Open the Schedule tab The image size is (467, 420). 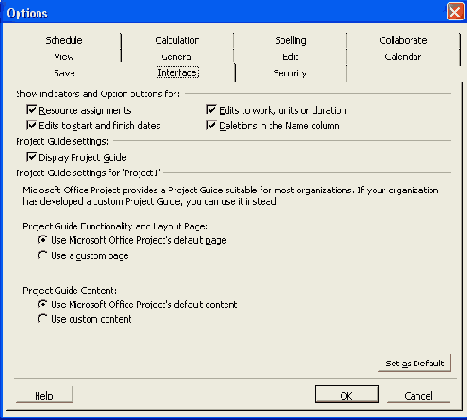coord(64,40)
